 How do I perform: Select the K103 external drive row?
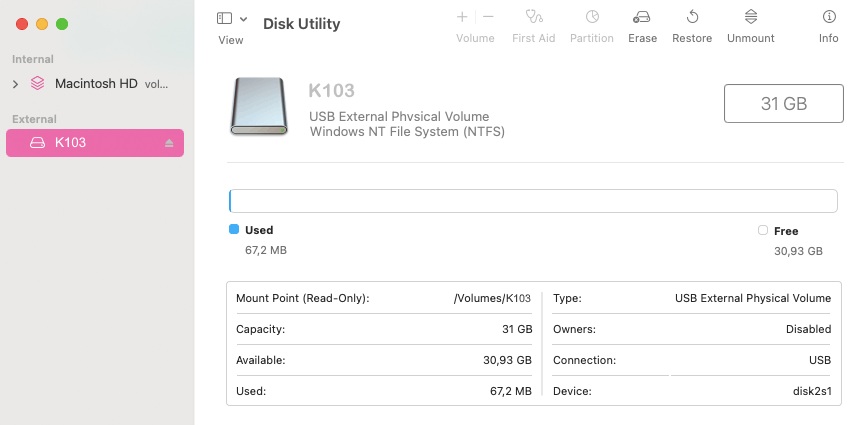point(95,143)
